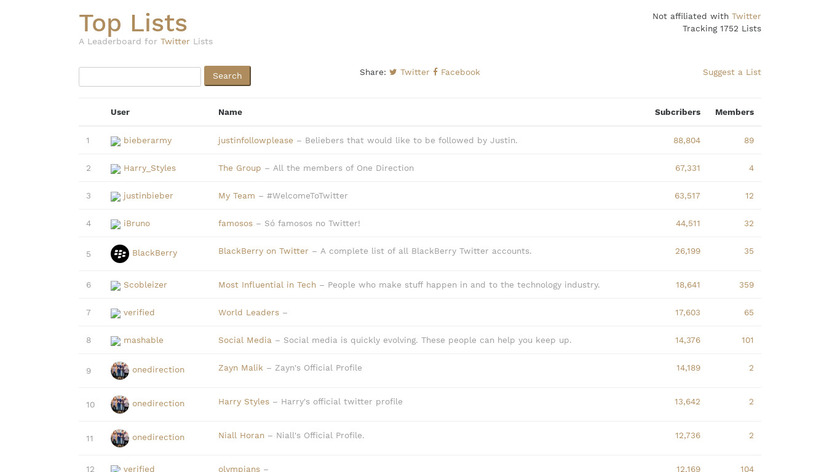The height and width of the screenshot is (472, 840).
Task: Click the Subscribers column header
Action: coord(677,112)
